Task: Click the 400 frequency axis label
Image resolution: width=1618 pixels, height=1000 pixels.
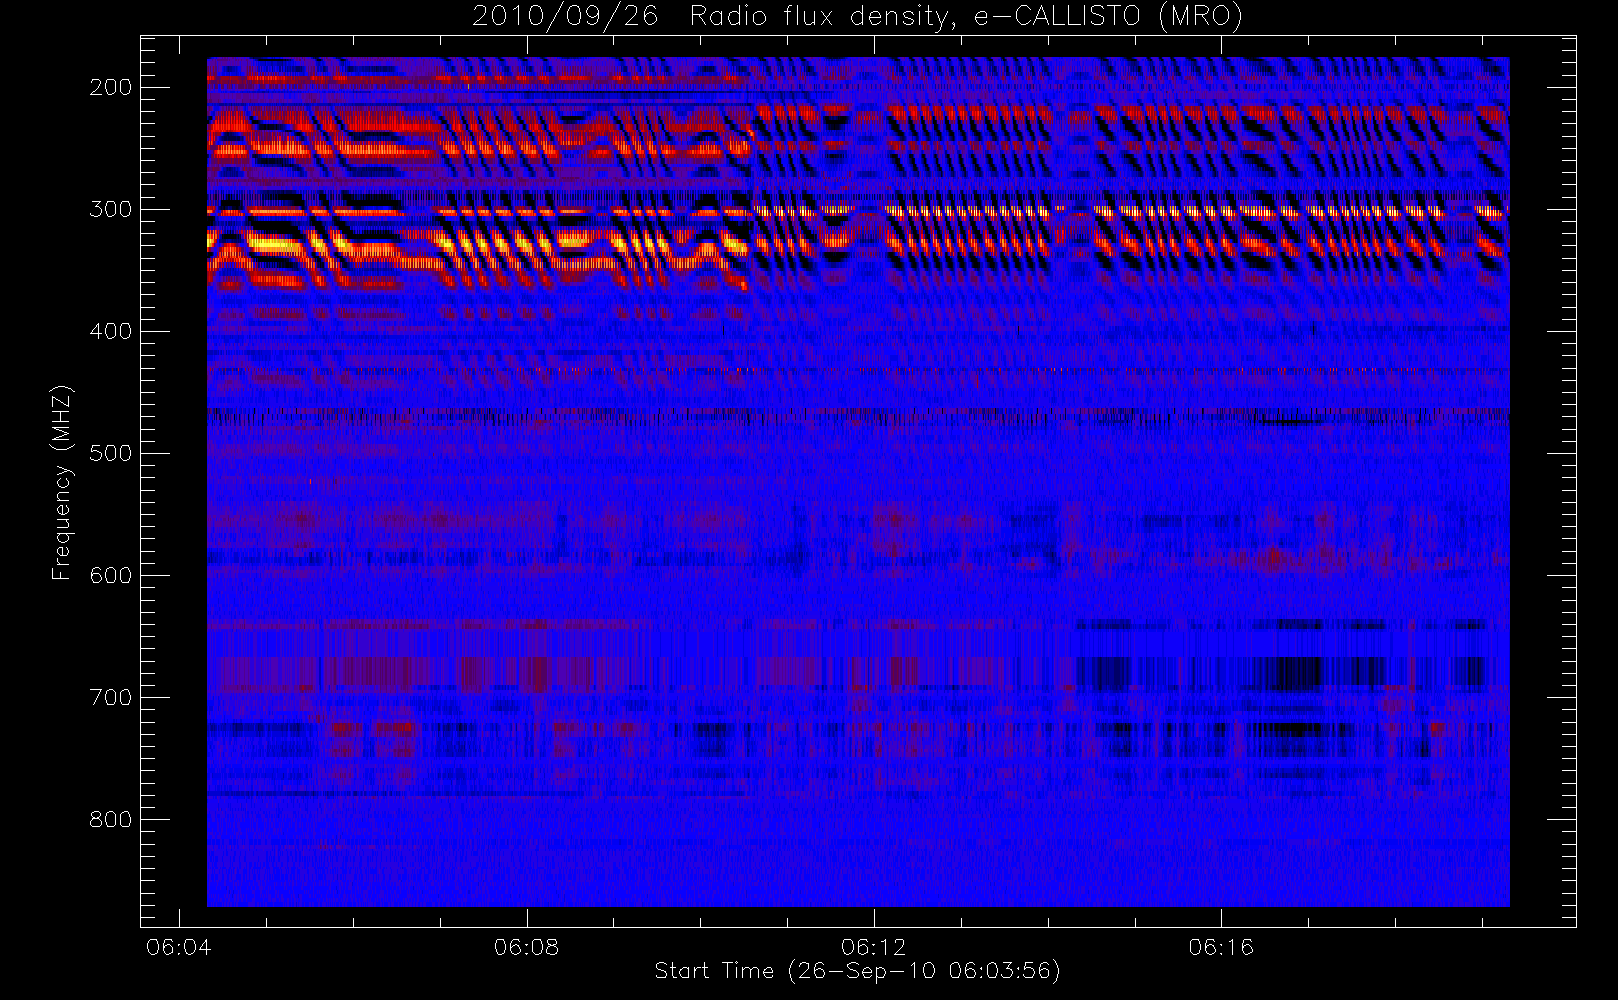Action: pos(110,331)
